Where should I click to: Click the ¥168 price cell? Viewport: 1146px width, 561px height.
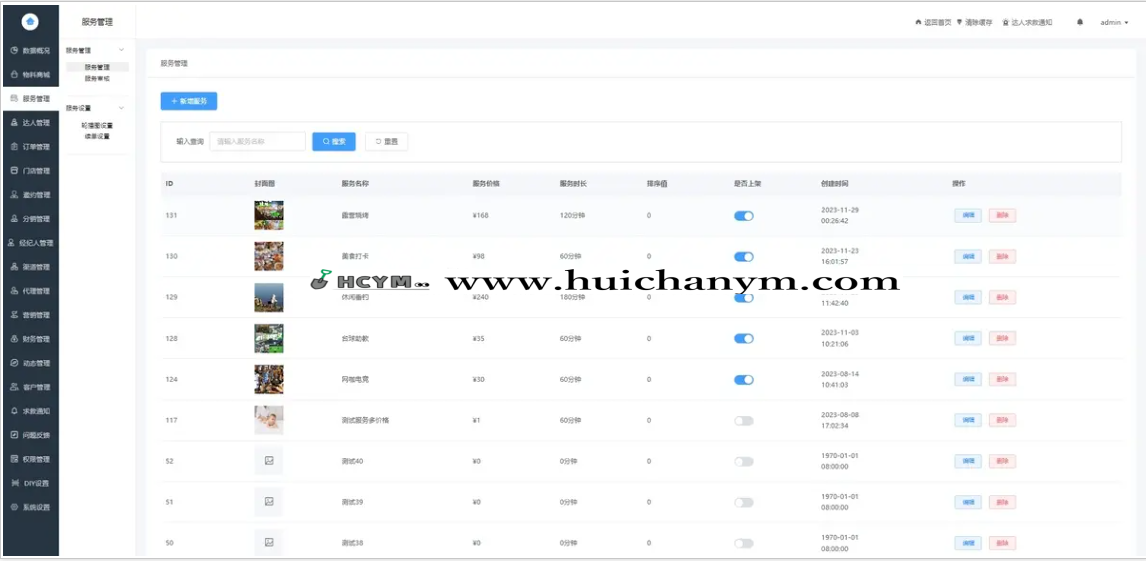(x=480, y=215)
